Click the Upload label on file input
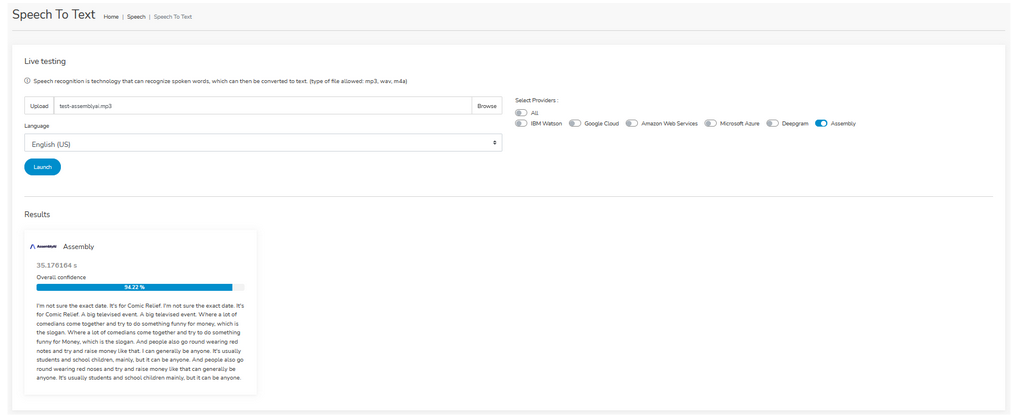1012x416 pixels. coord(39,105)
